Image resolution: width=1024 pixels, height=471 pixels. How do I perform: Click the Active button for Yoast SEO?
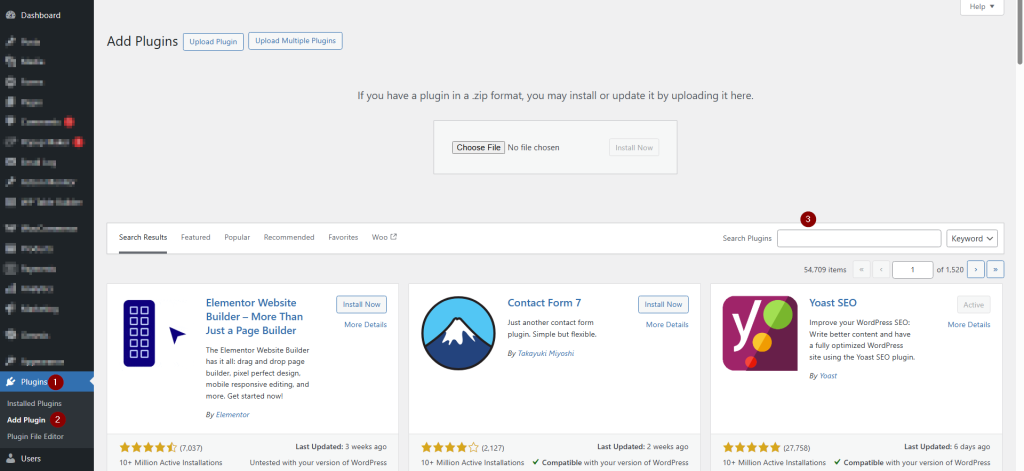click(x=974, y=304)
